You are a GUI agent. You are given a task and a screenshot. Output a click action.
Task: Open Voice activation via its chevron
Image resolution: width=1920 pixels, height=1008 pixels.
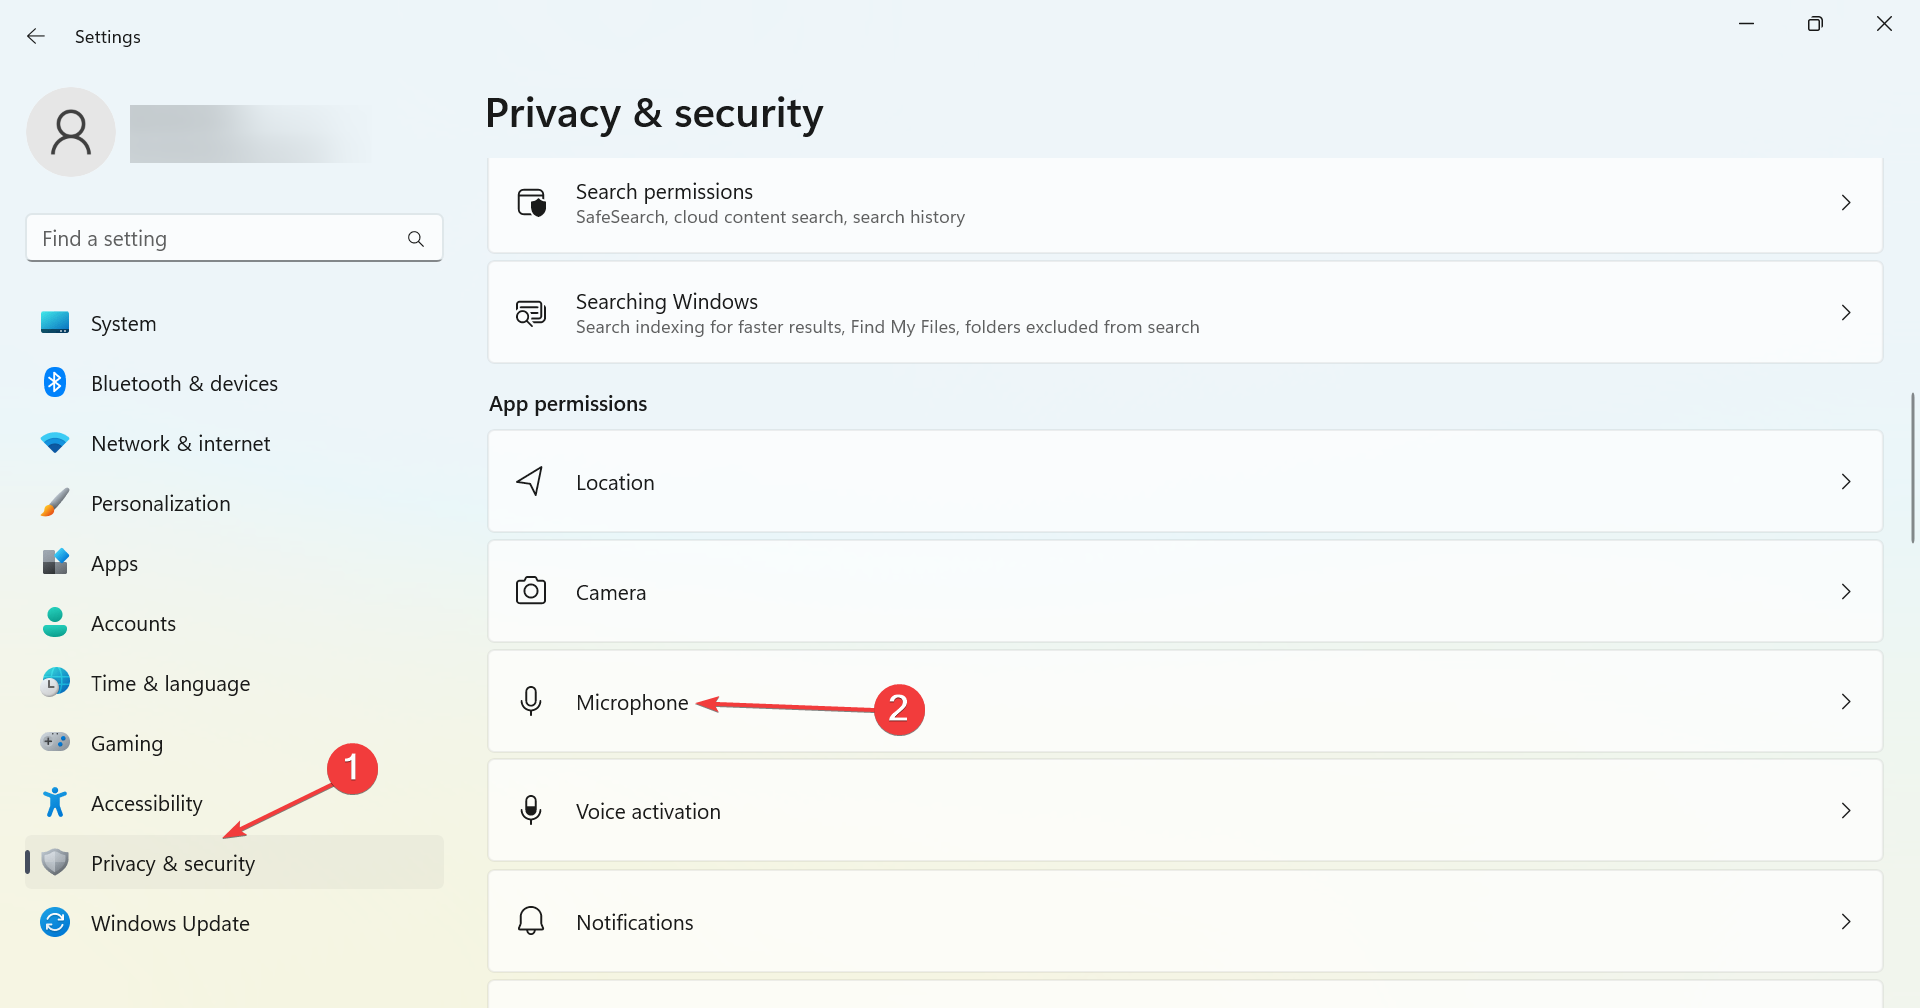tap(1846, 811)
